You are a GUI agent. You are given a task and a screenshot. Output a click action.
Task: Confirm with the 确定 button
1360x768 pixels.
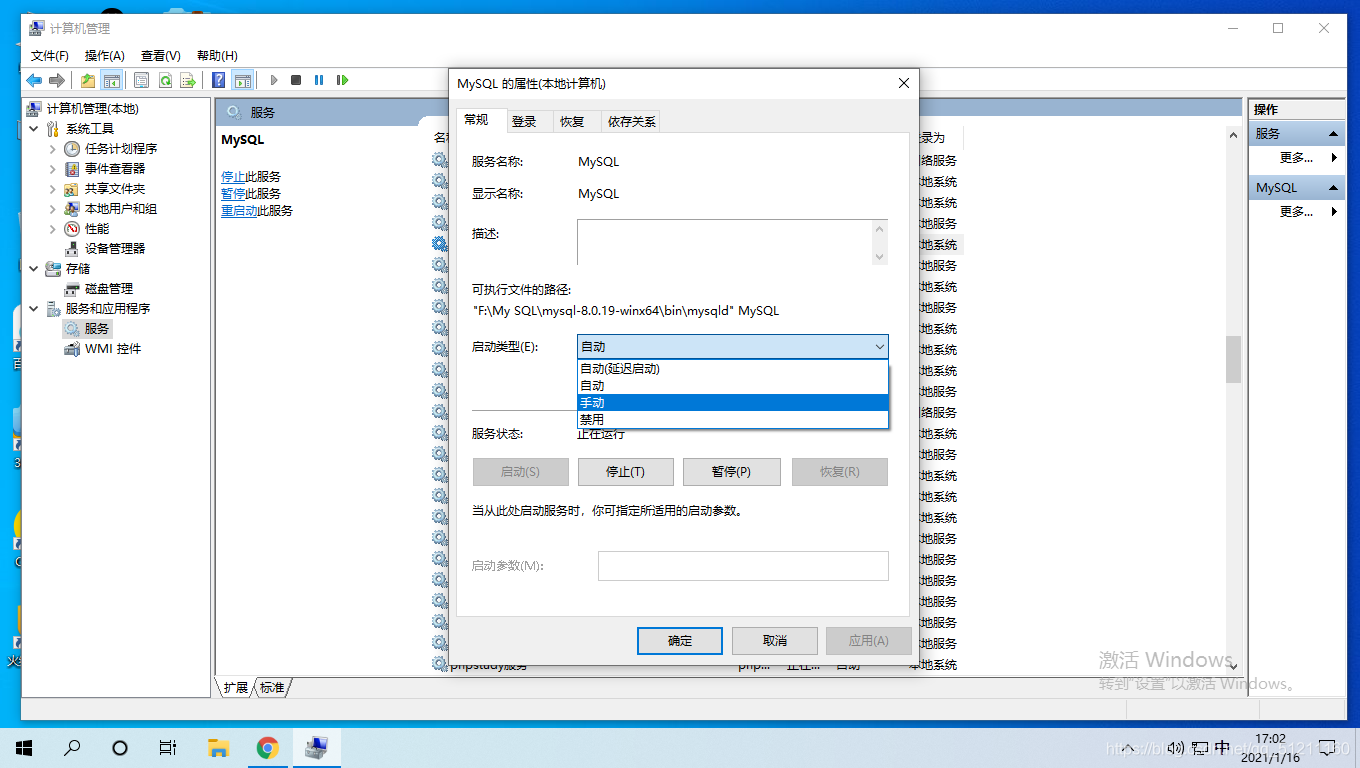[680, 641]
